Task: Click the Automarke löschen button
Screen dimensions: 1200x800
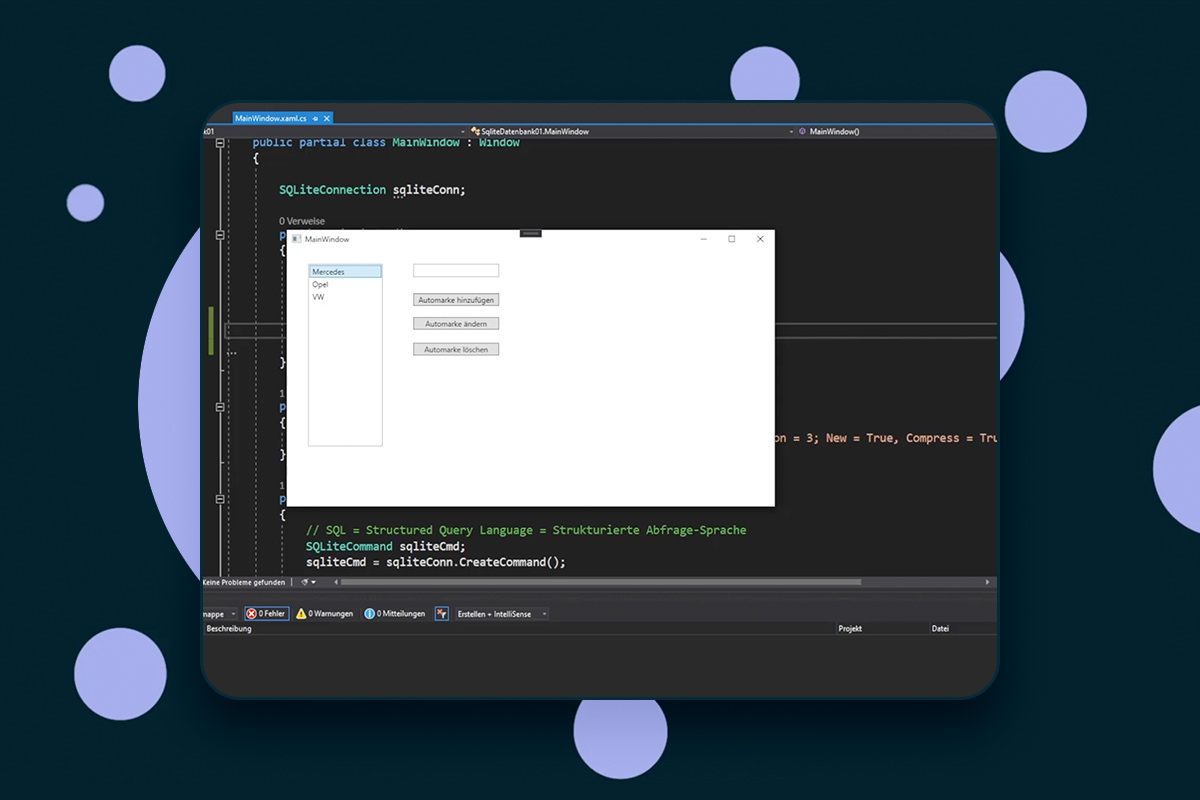Action: pyautogui.click(x=456, y=350)
